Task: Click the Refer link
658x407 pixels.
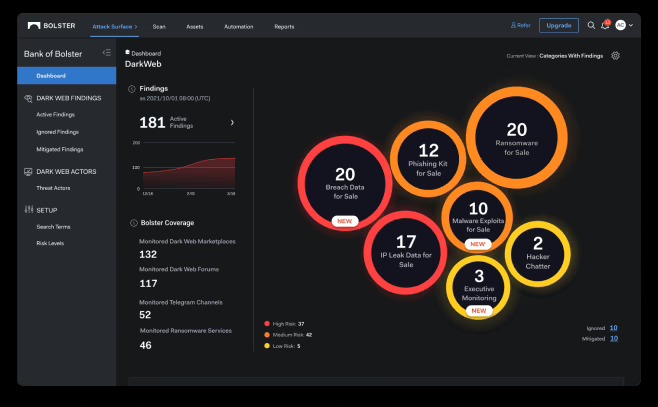Action: pyautogui.click(x=523, y=25)
